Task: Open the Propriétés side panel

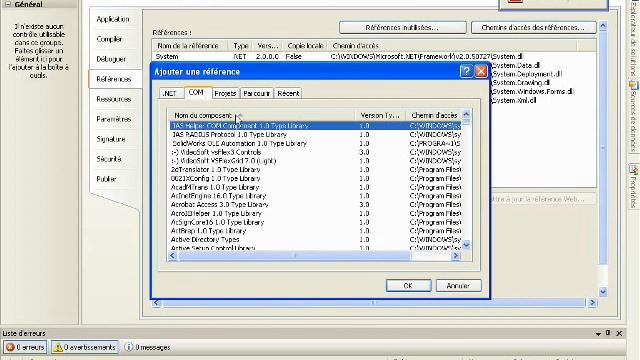Action: pos(633,187)
